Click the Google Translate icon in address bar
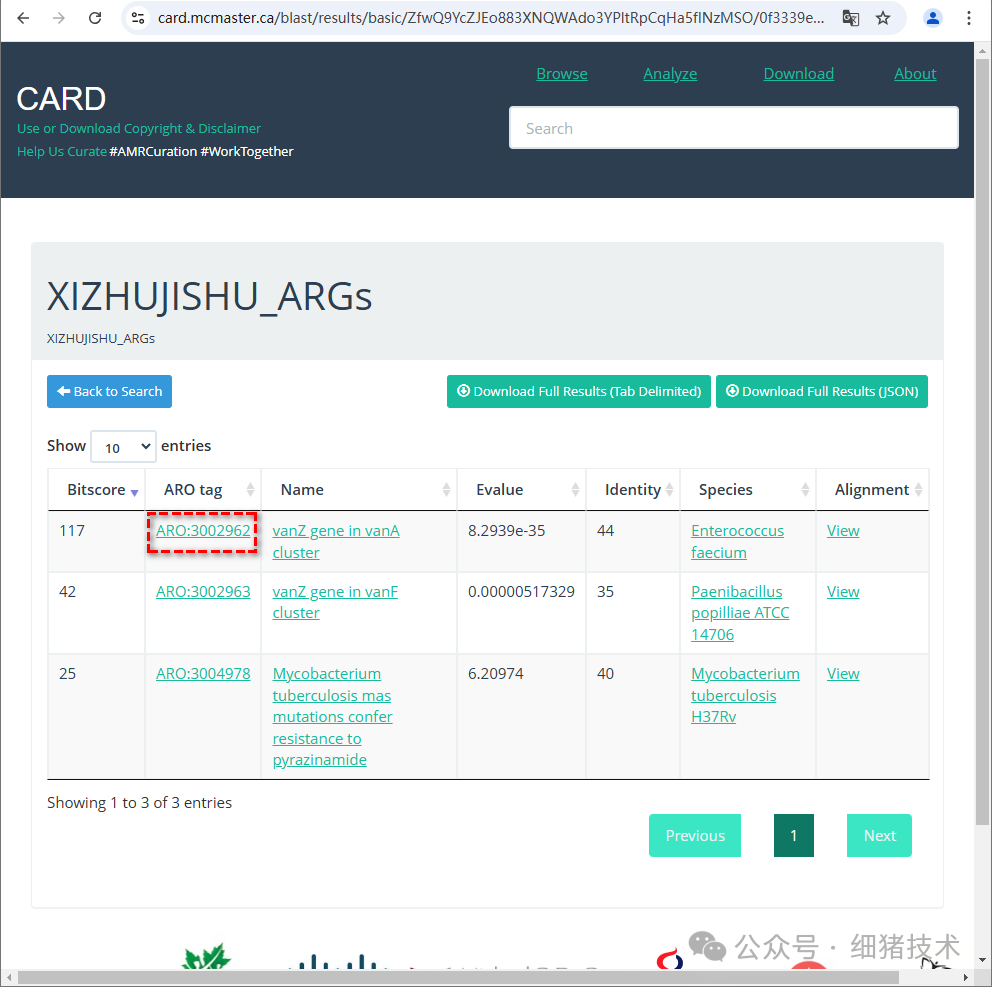 pyautogui.click(x=850, y=18)
